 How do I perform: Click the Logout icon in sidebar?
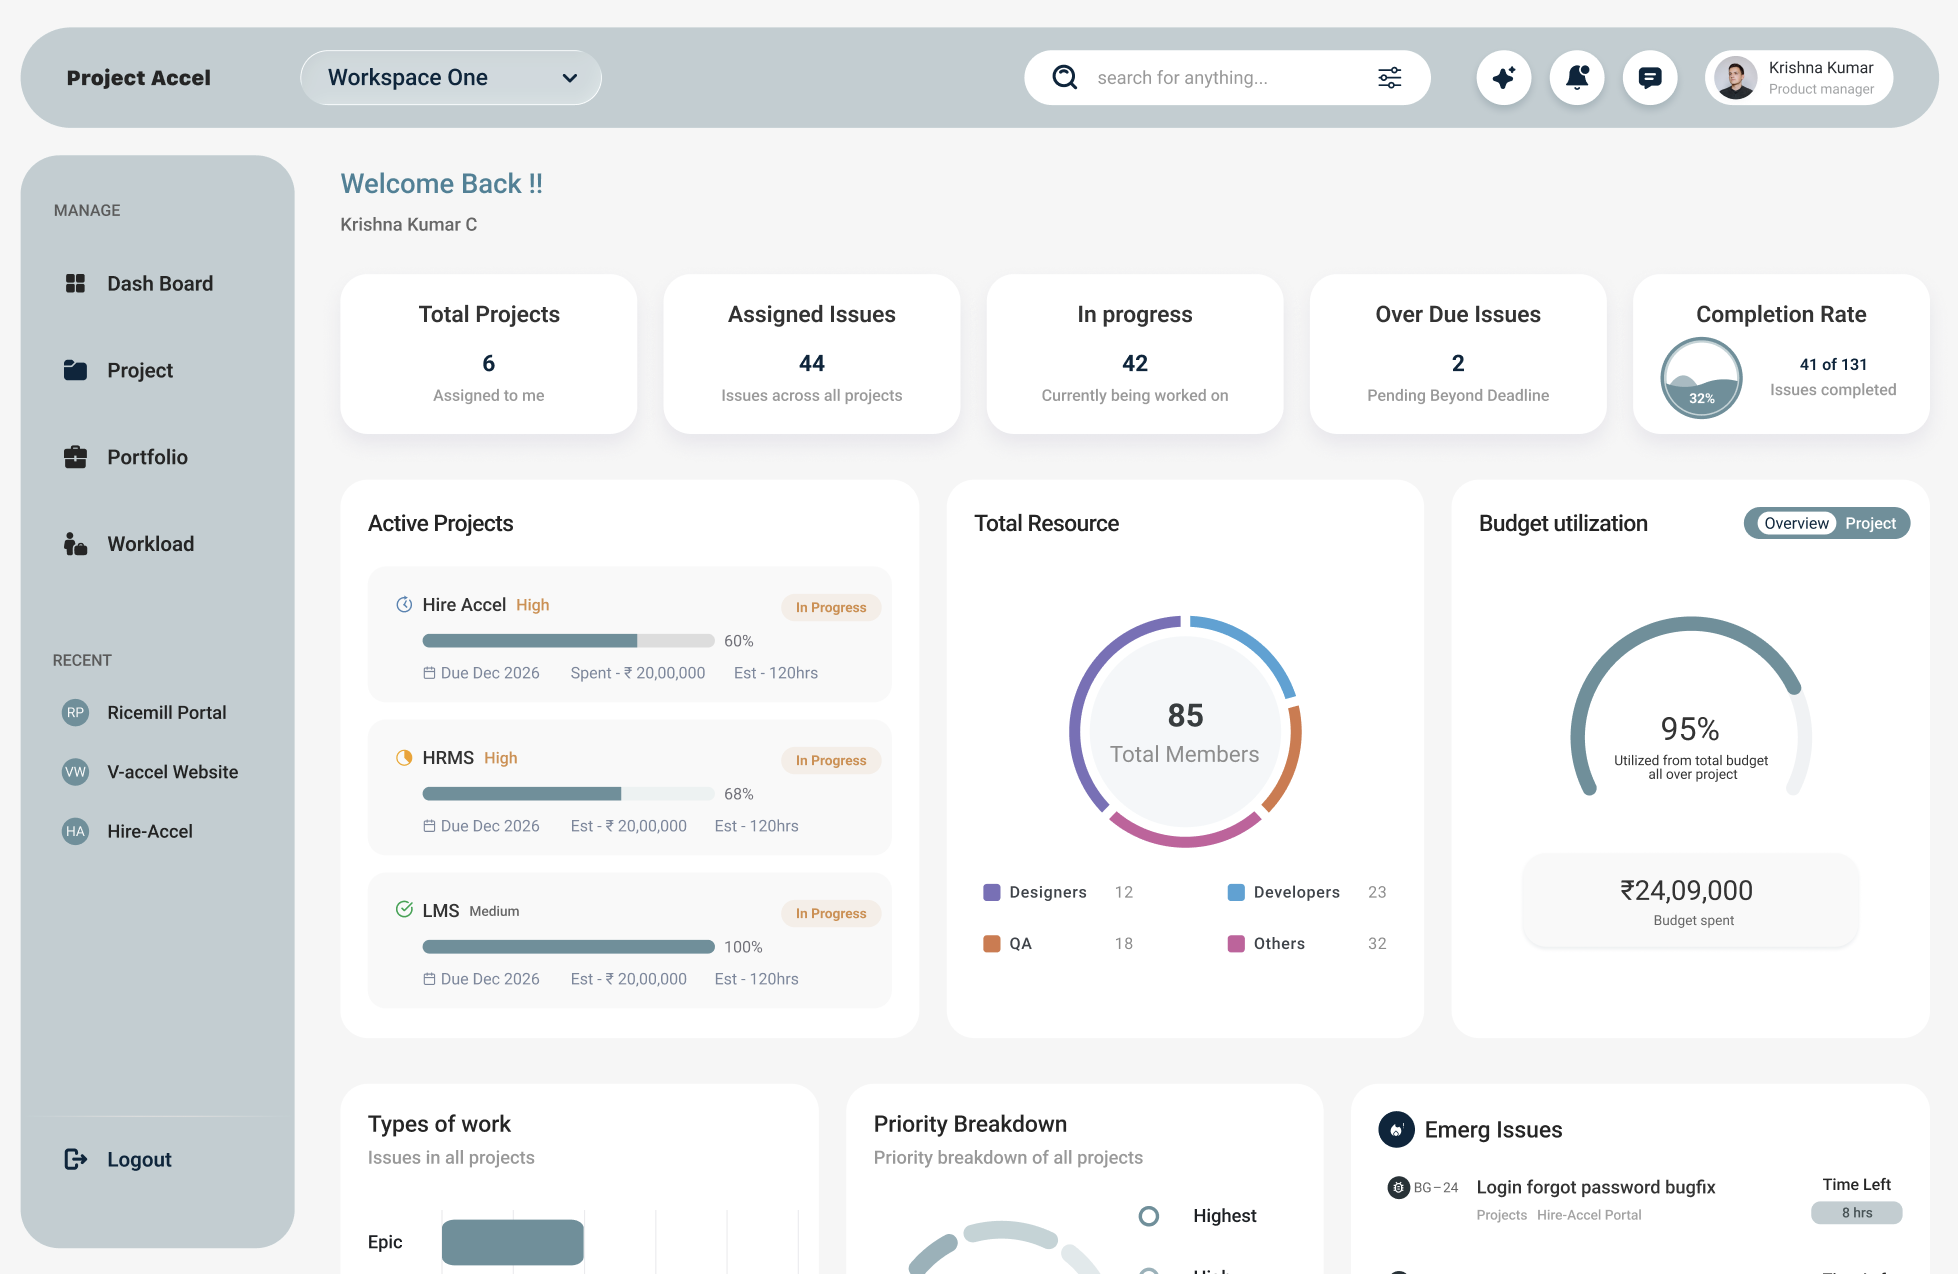(x=76, y=1159)
